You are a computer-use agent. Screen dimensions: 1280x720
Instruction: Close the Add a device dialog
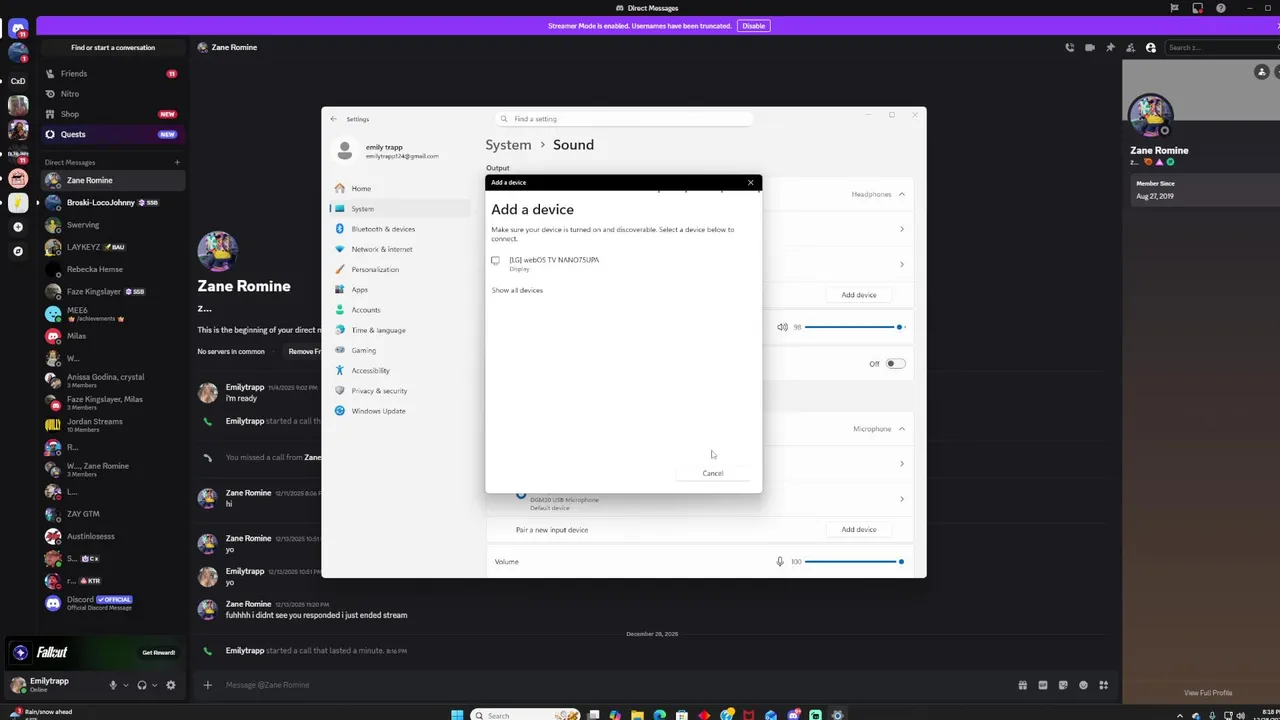pos(751,182)
